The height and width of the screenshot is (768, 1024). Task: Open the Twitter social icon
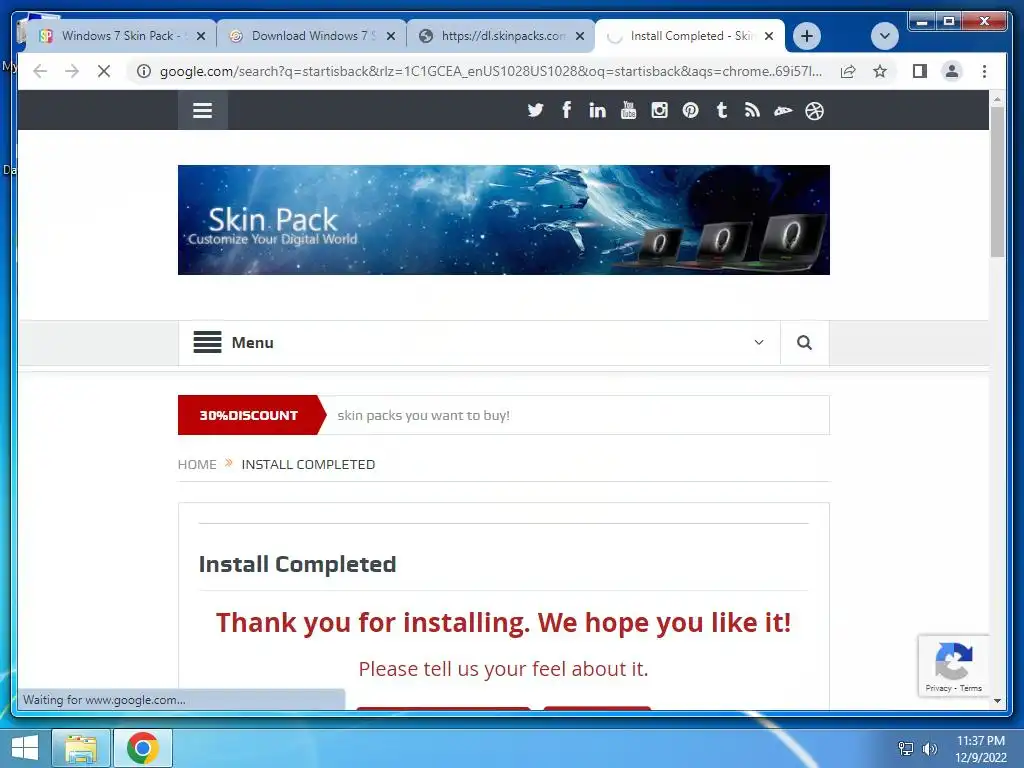coord(536,110)
